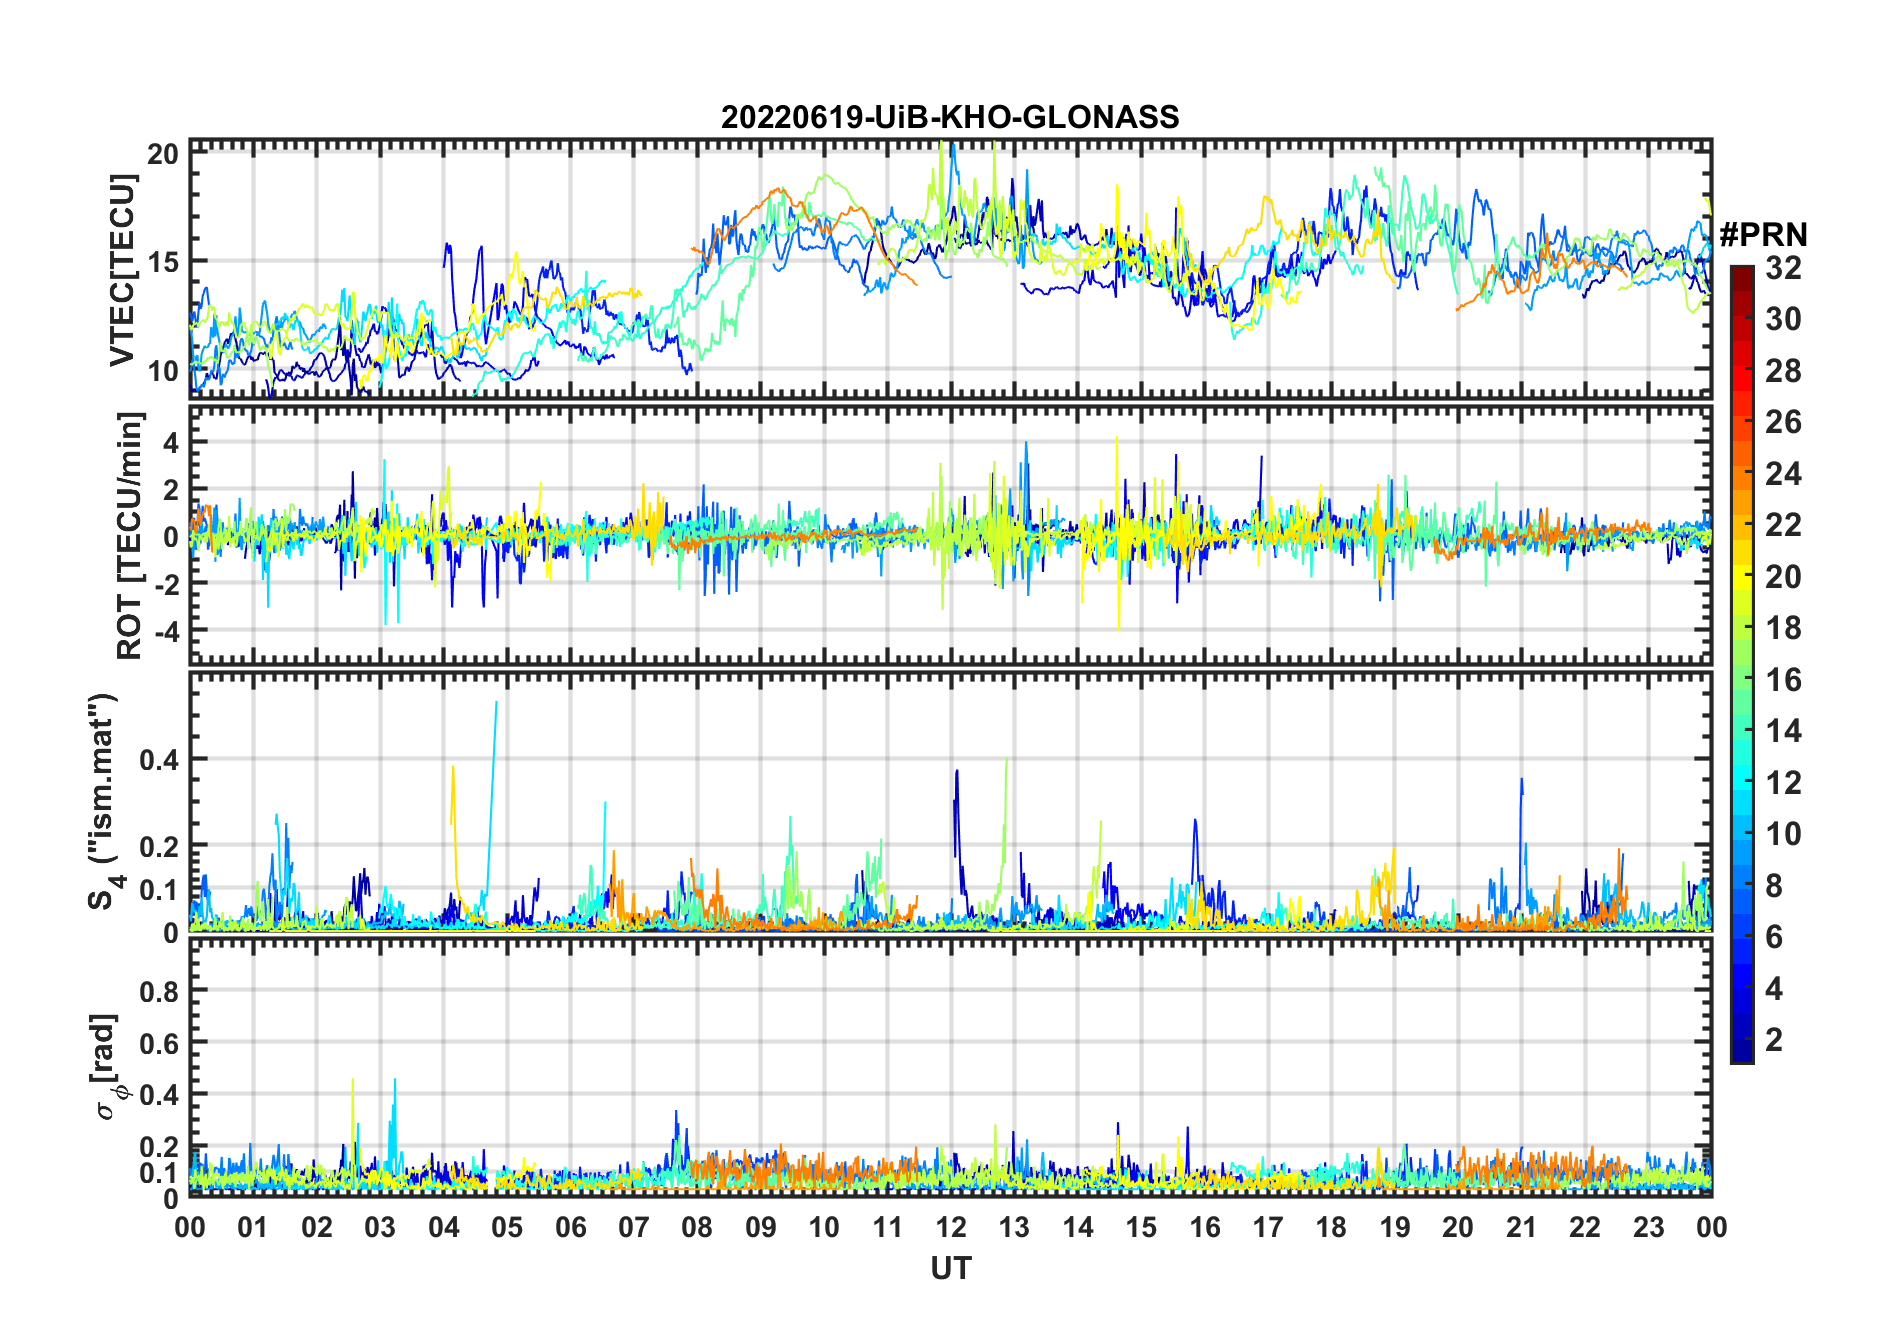Click the VTEC y-axis tick 20
The width and height of the screenshot is (1902, 1330).
(163, 153)
